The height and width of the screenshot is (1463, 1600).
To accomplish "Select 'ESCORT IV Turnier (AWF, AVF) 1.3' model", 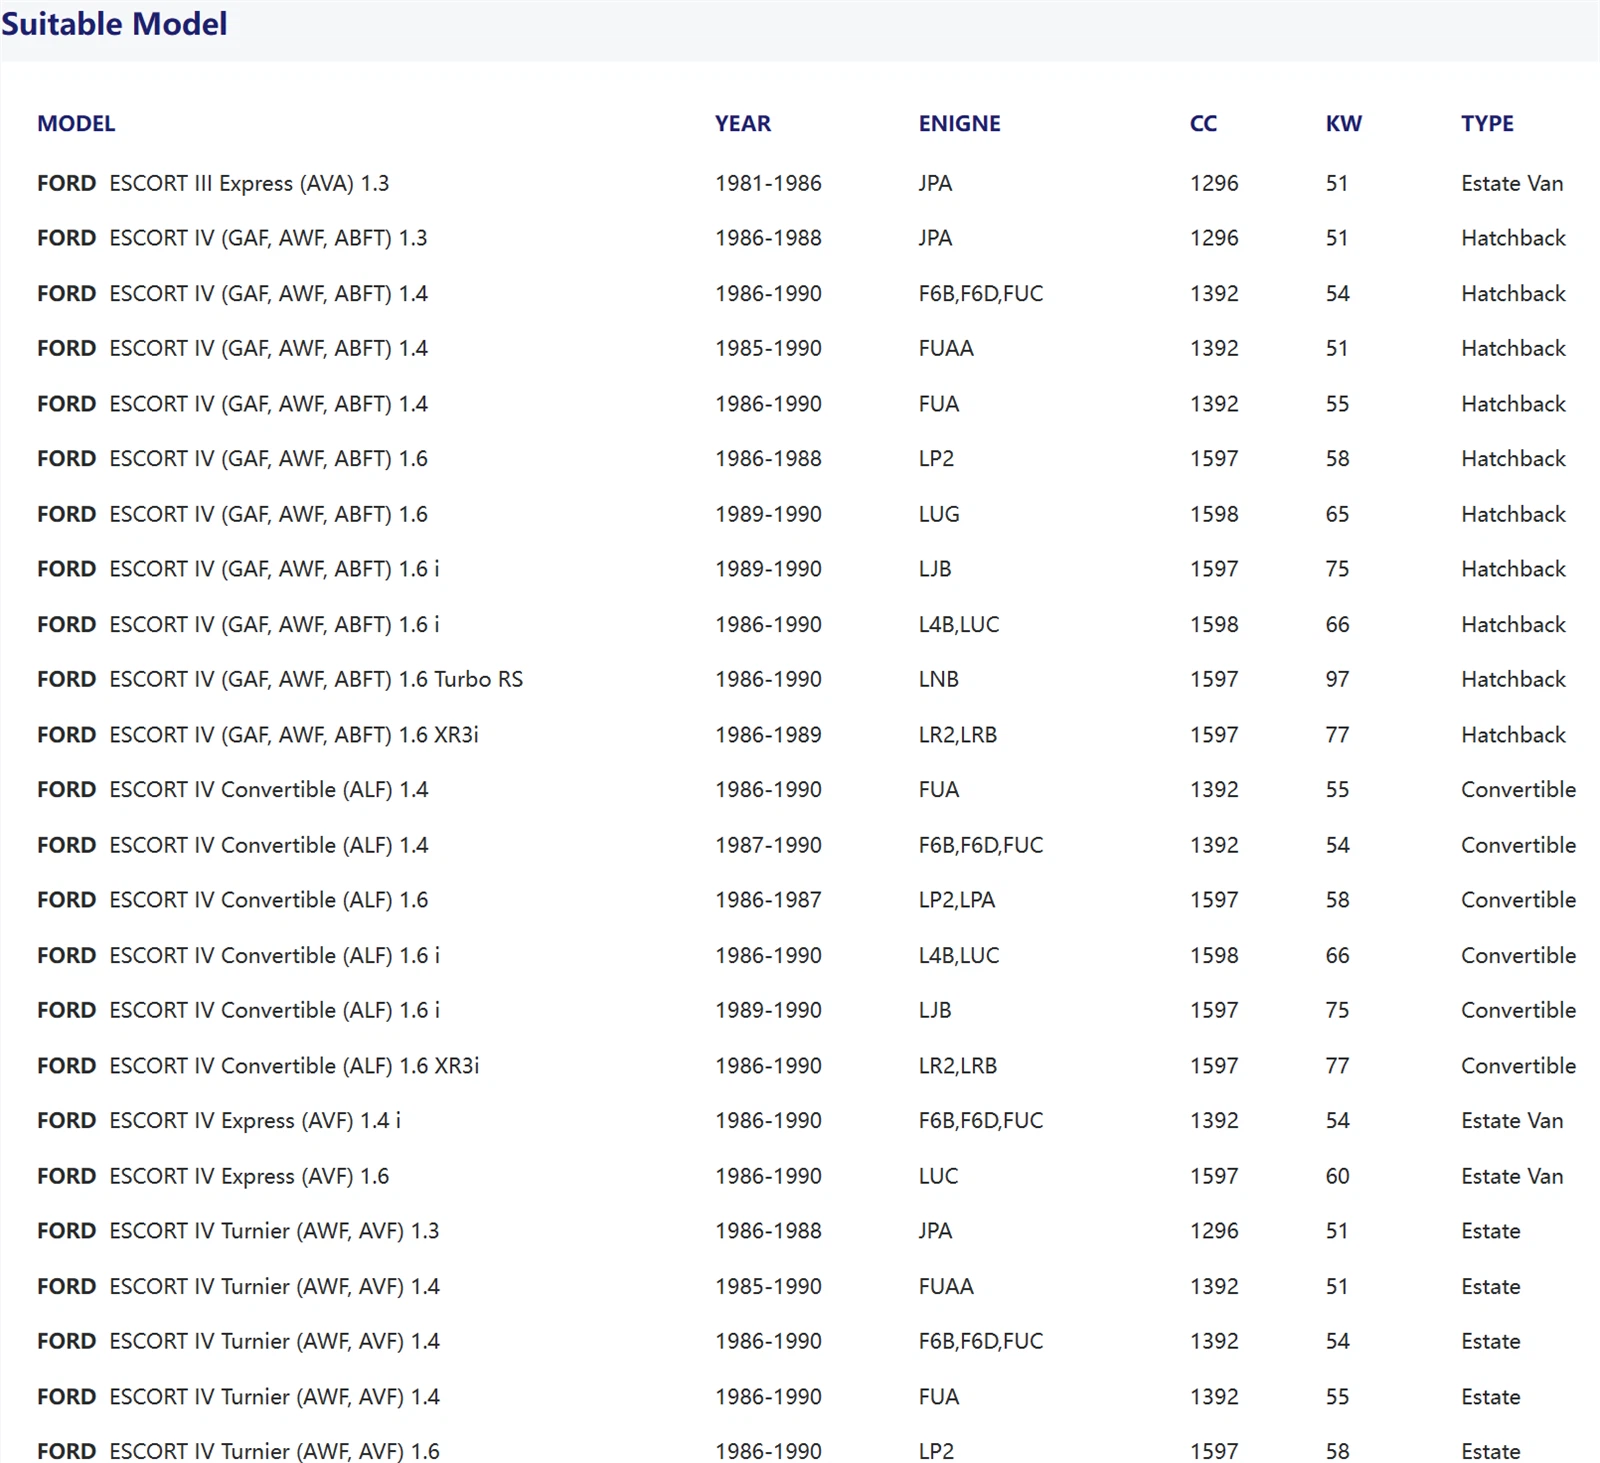I will click(x=274, y=1231).
